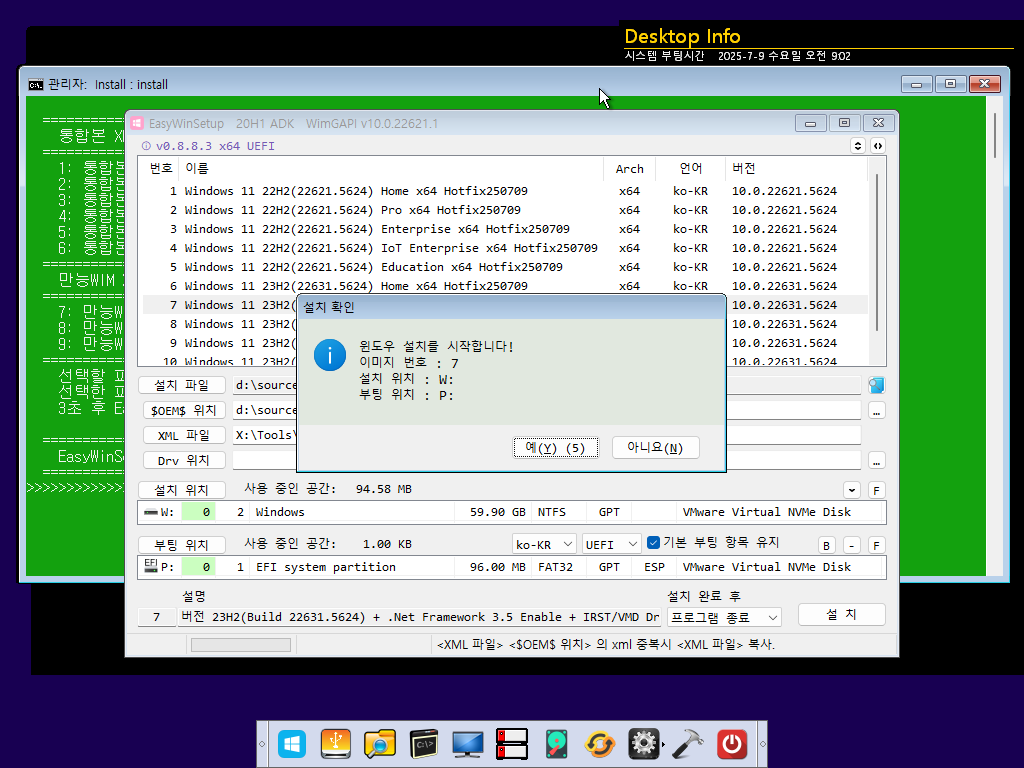
Task: Open the UEFI boot mode dropdown
Action: (611, 544)
